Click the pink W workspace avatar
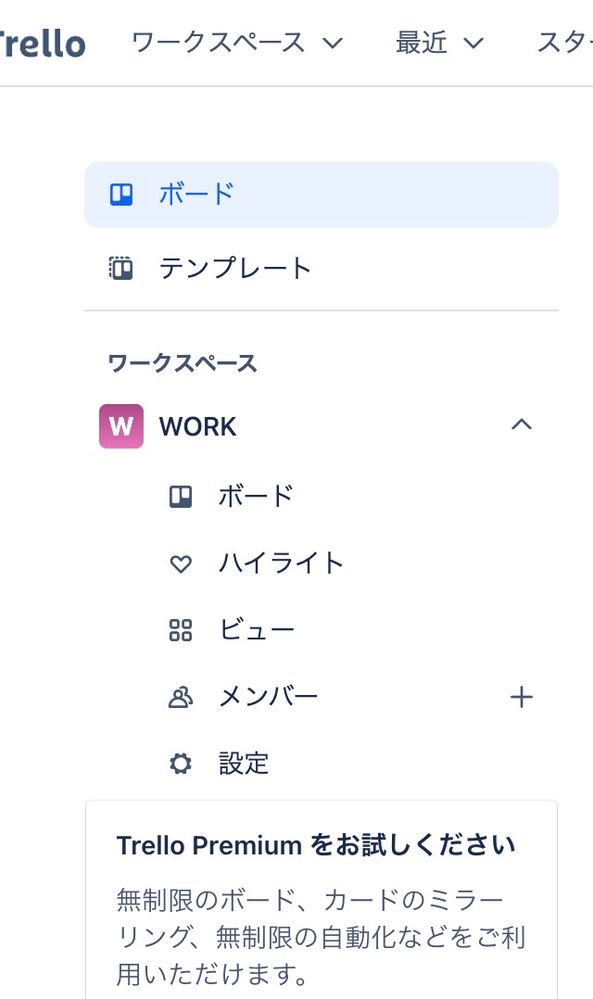 click(121, 426)
